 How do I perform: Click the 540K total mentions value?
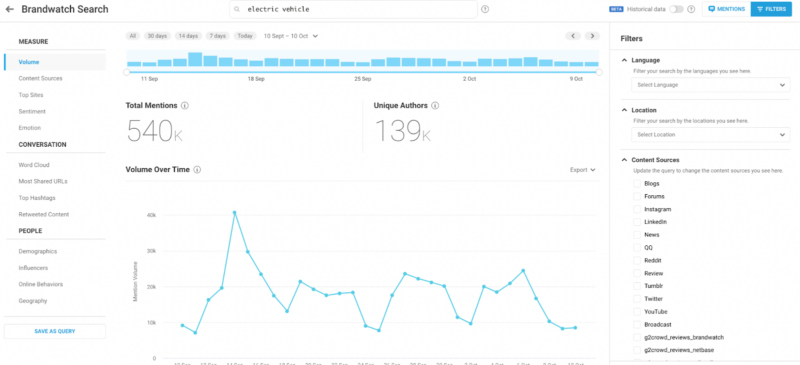pos(155,131)
